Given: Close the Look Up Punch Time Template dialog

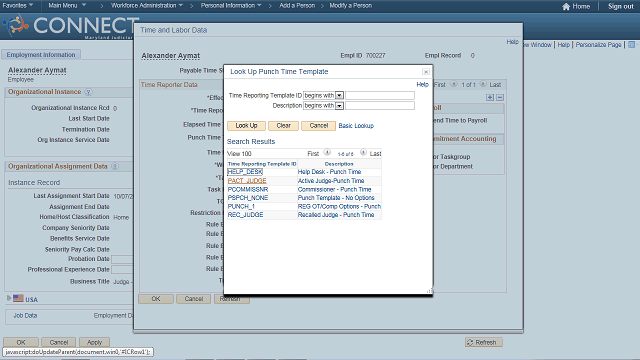Looking at the screenshot, I should [x=426, y=72].
